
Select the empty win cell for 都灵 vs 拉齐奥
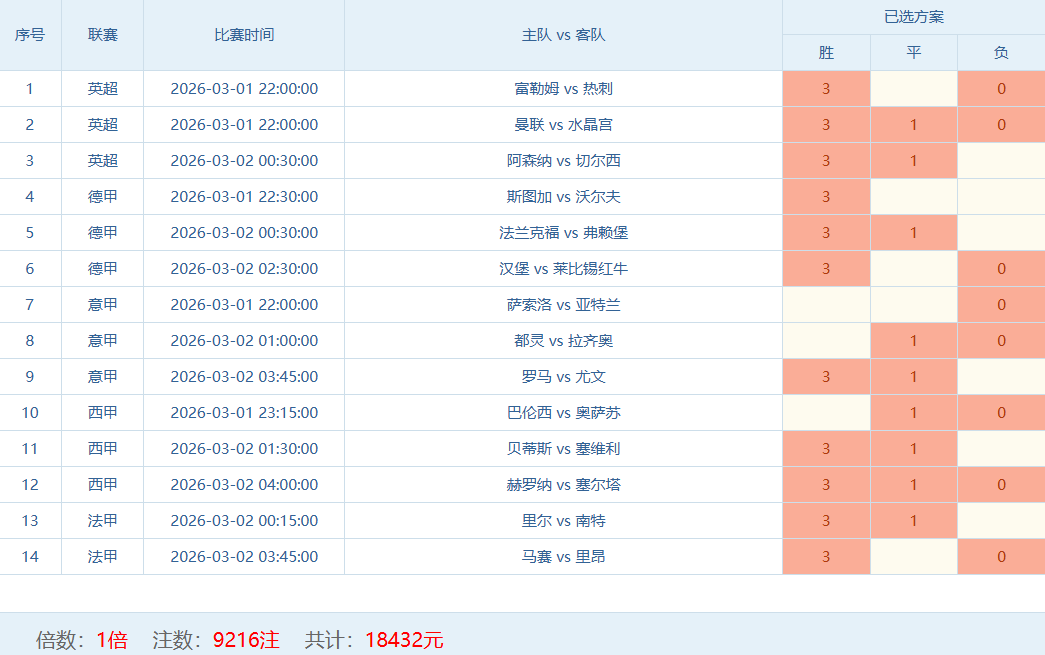(x=826, y=341)
